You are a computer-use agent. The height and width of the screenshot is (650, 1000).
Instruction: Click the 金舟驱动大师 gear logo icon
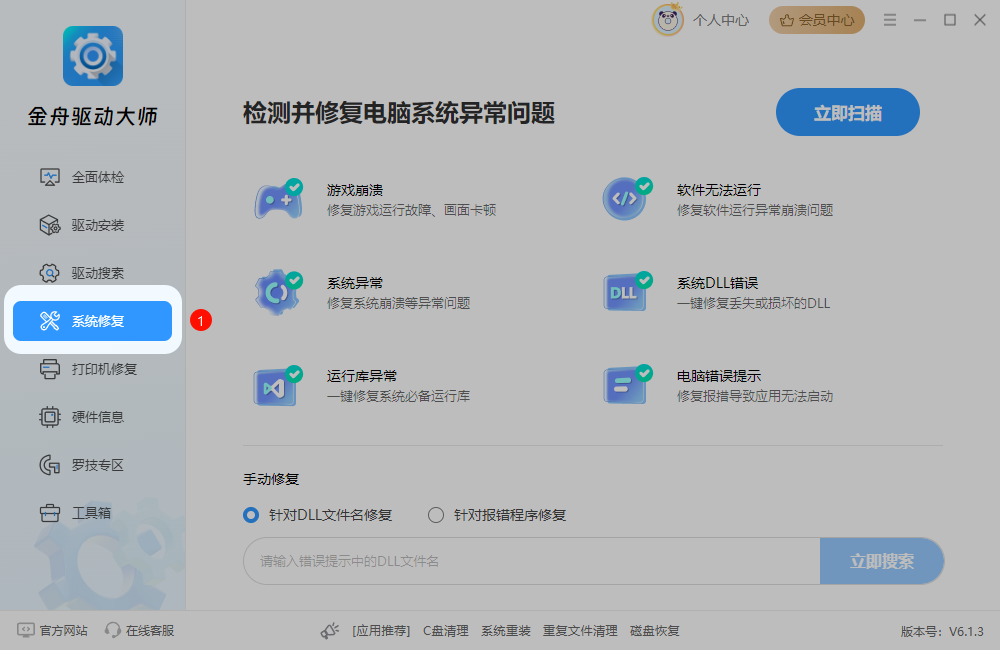tap(93, 56)
